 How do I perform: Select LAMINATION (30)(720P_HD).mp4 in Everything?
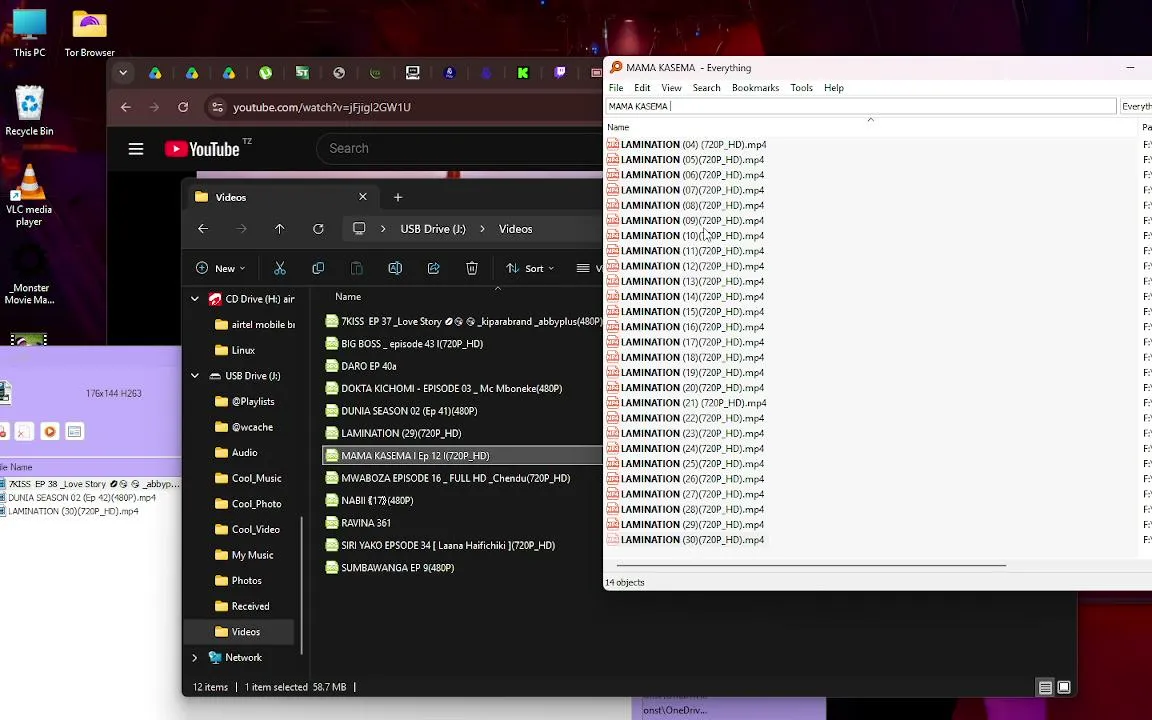click(685, 540)
